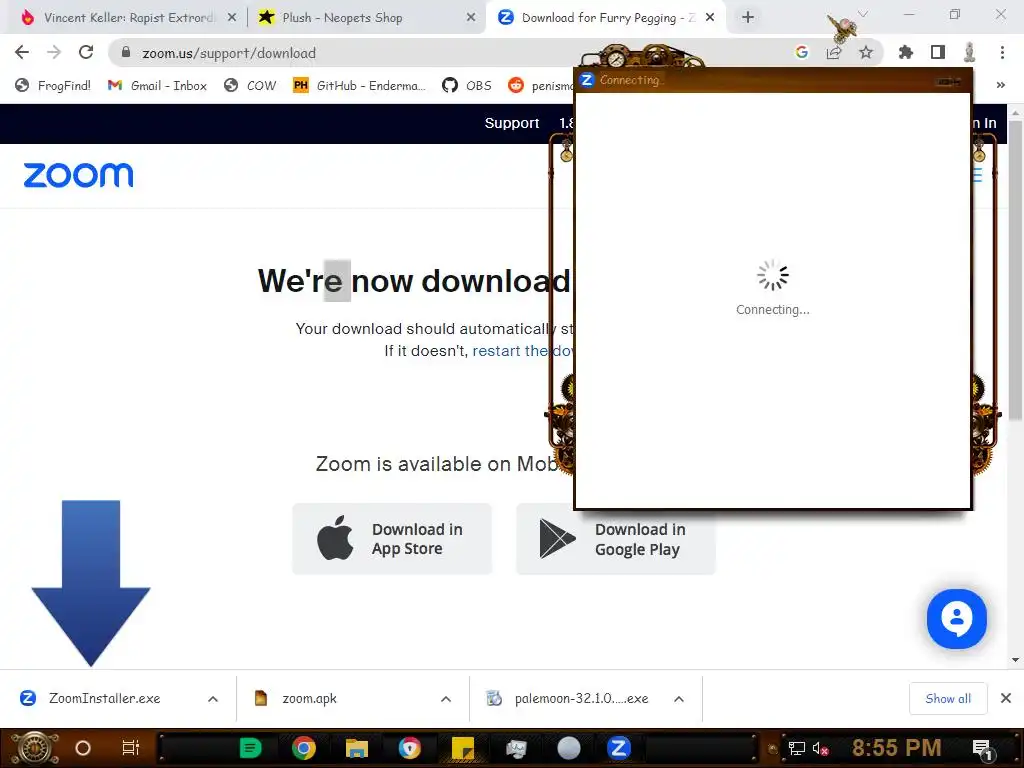Open the Chrome profile avatar
The width and height of the screenshot is (1024, 768).
tap(969, 52)
